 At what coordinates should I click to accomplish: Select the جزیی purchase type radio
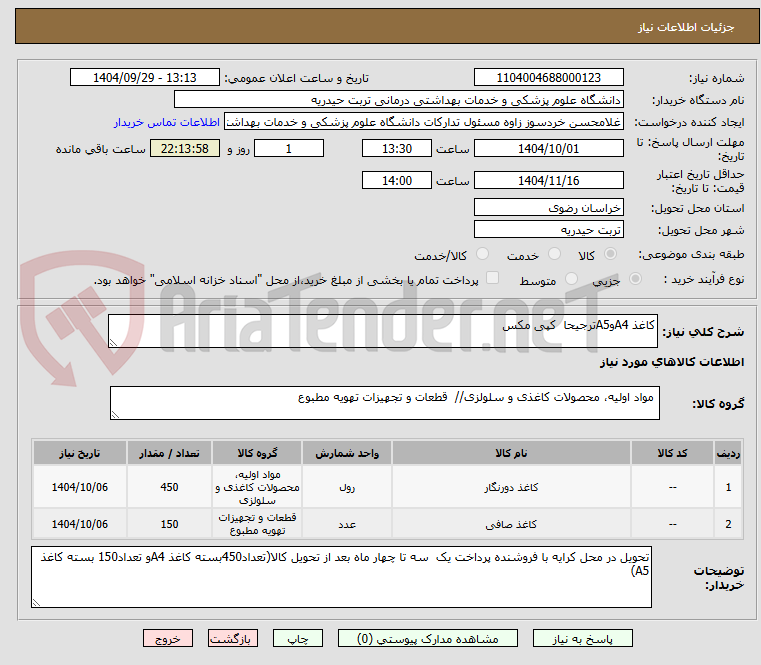click(635, 279)
